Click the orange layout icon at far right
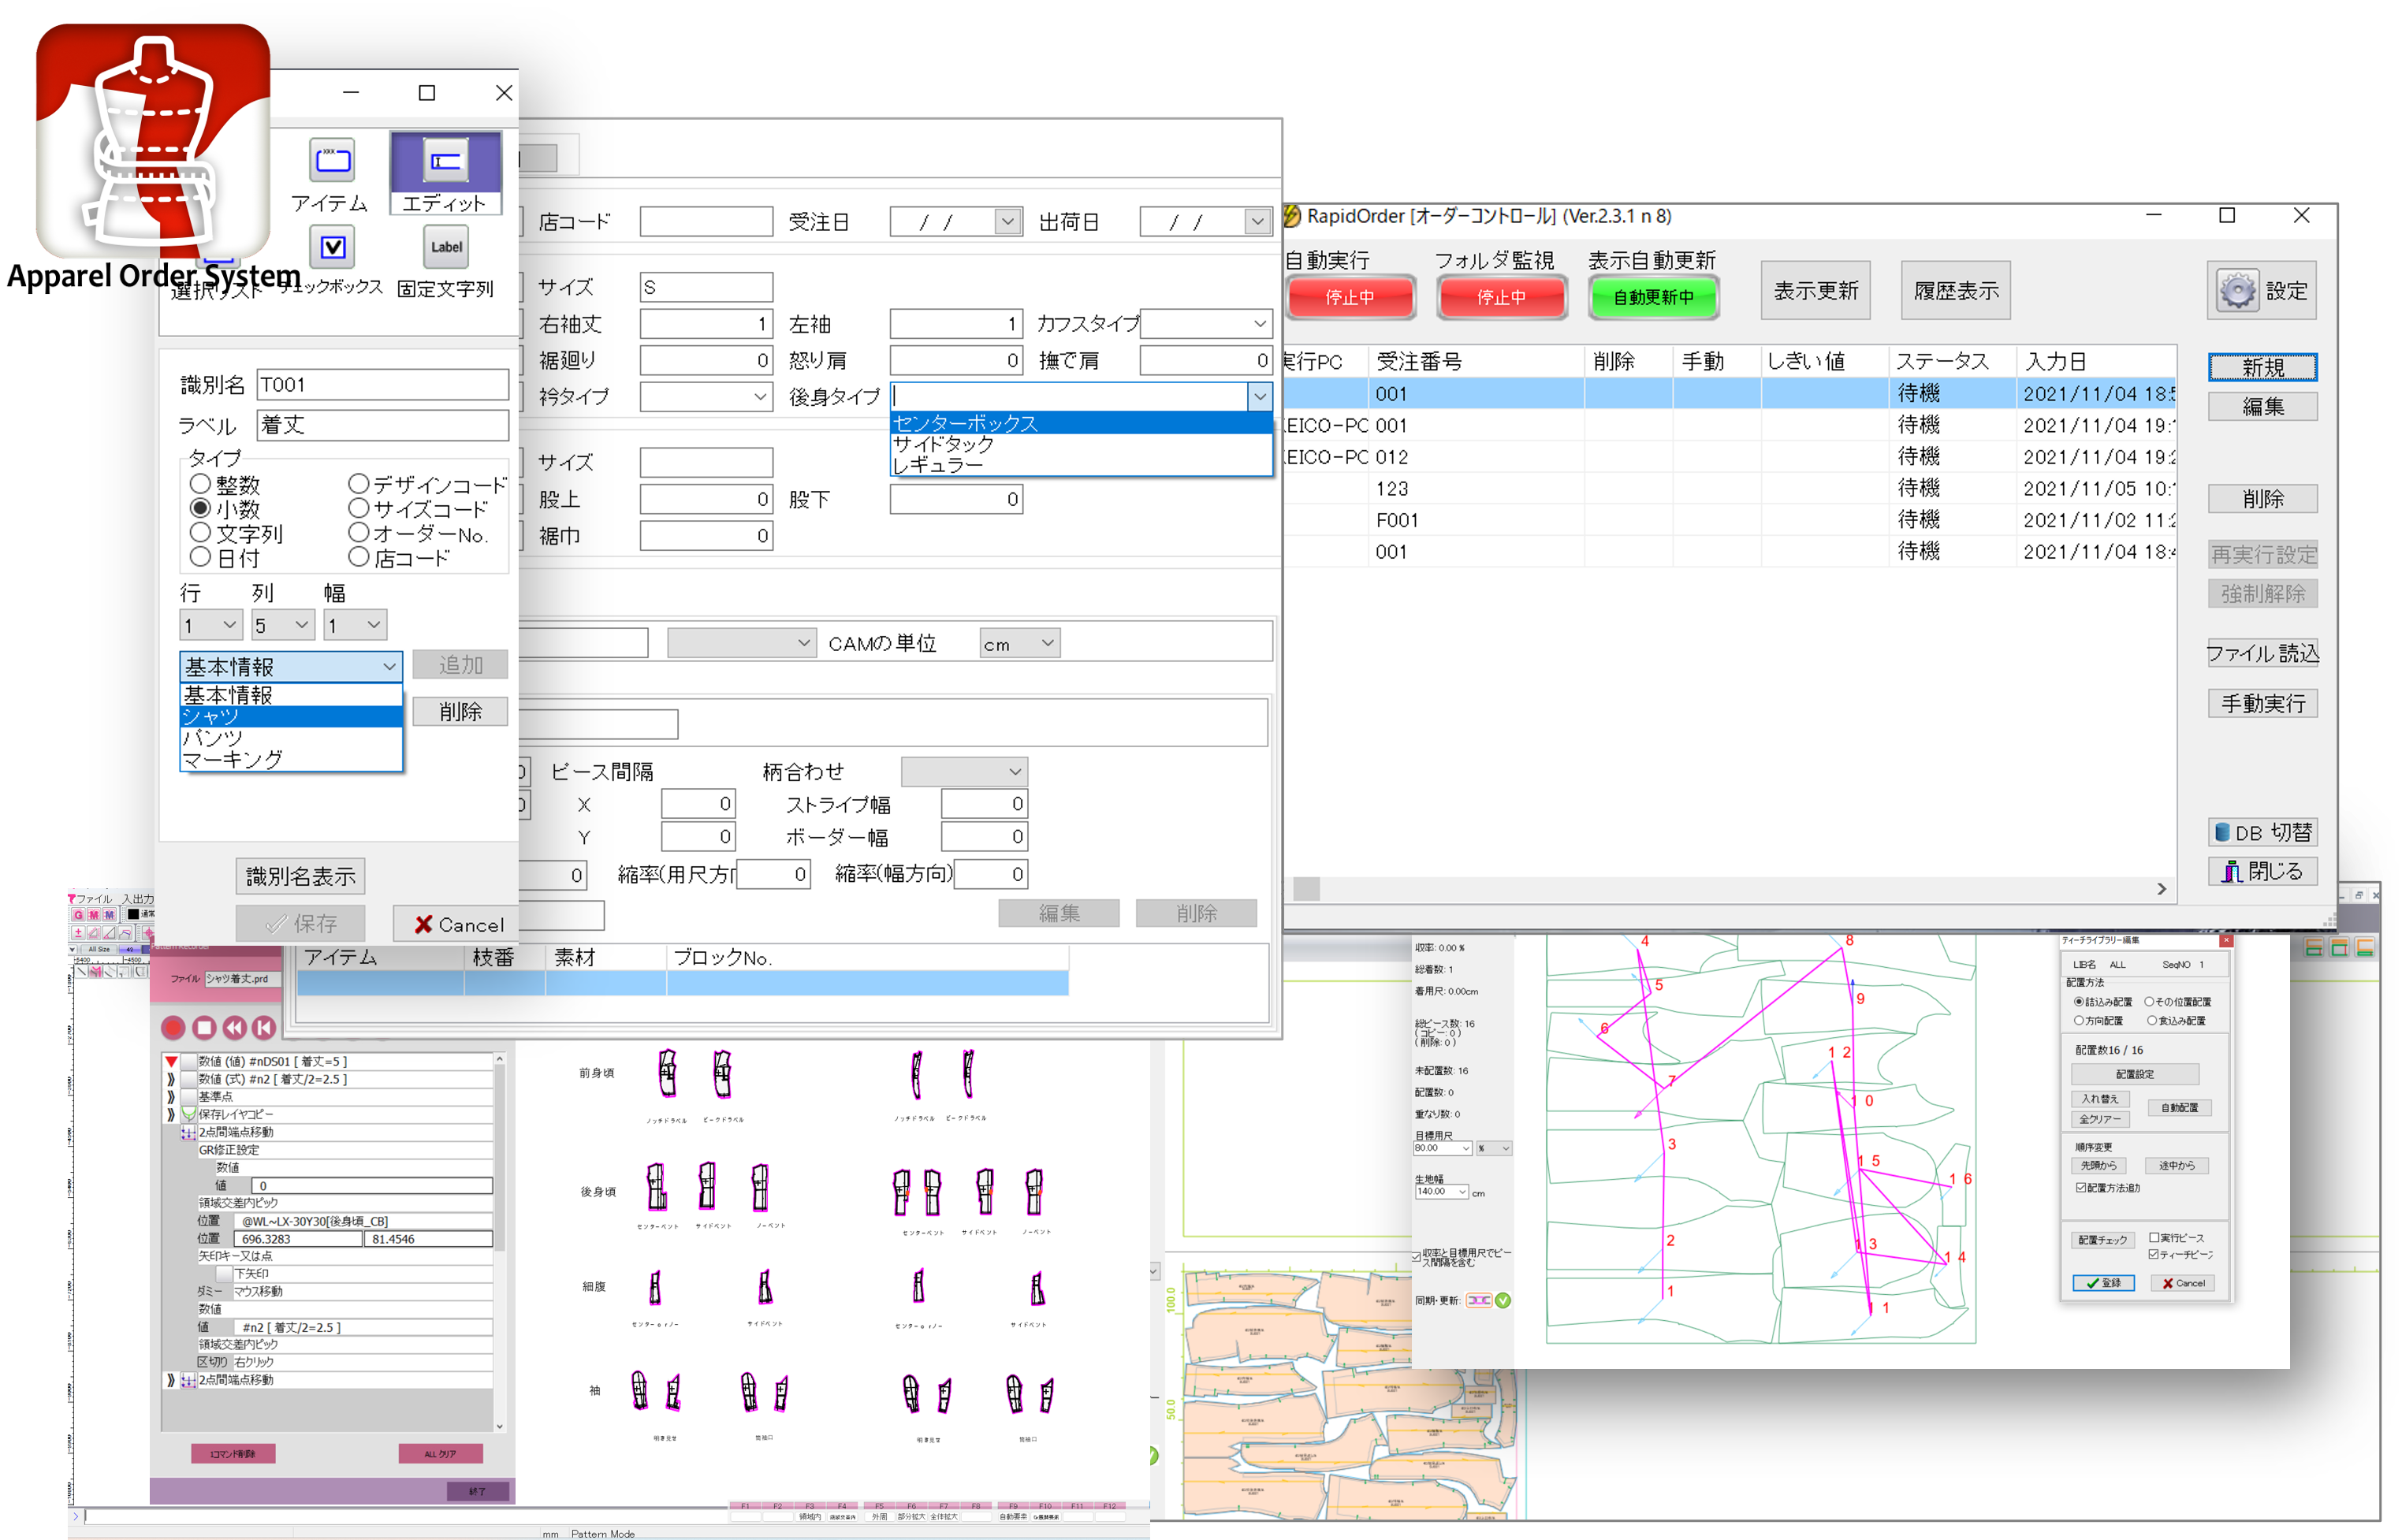 pos(2363,947)
